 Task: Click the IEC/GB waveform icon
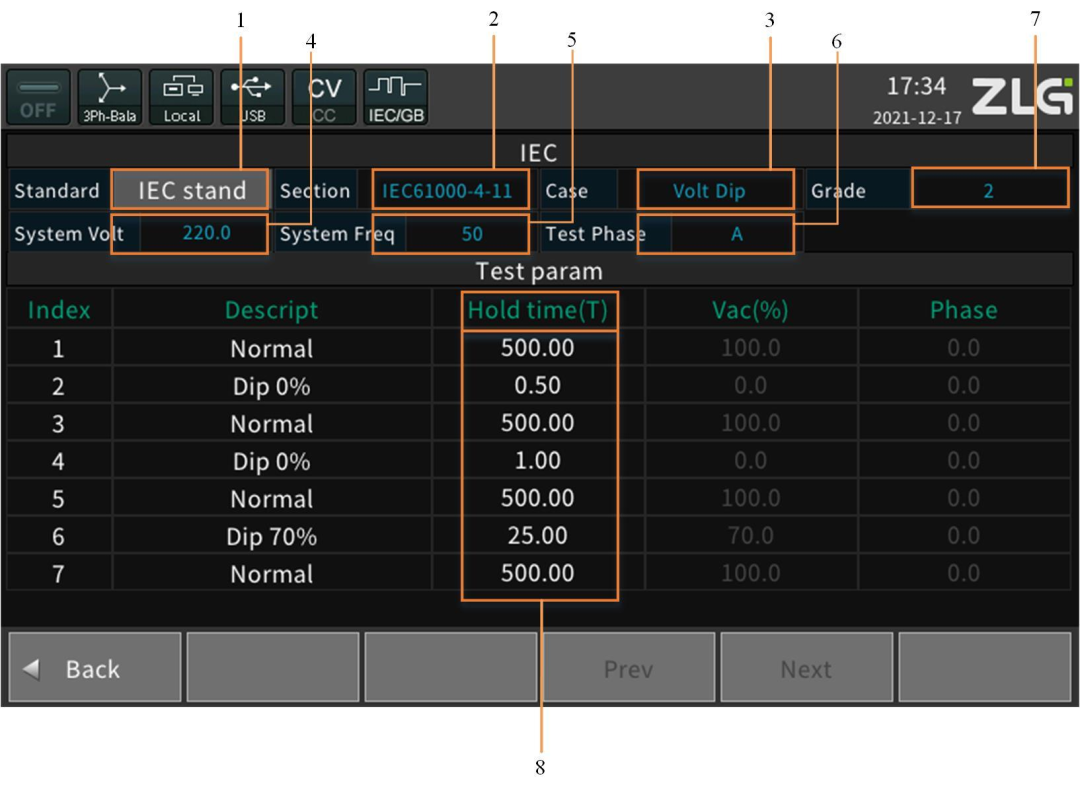[x=396, y=97]
